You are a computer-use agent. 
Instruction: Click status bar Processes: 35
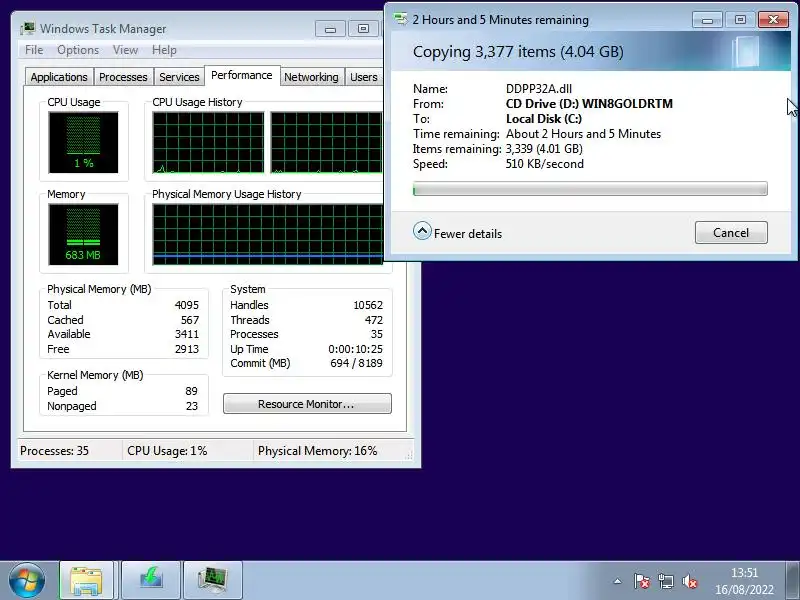coord(55,451)
